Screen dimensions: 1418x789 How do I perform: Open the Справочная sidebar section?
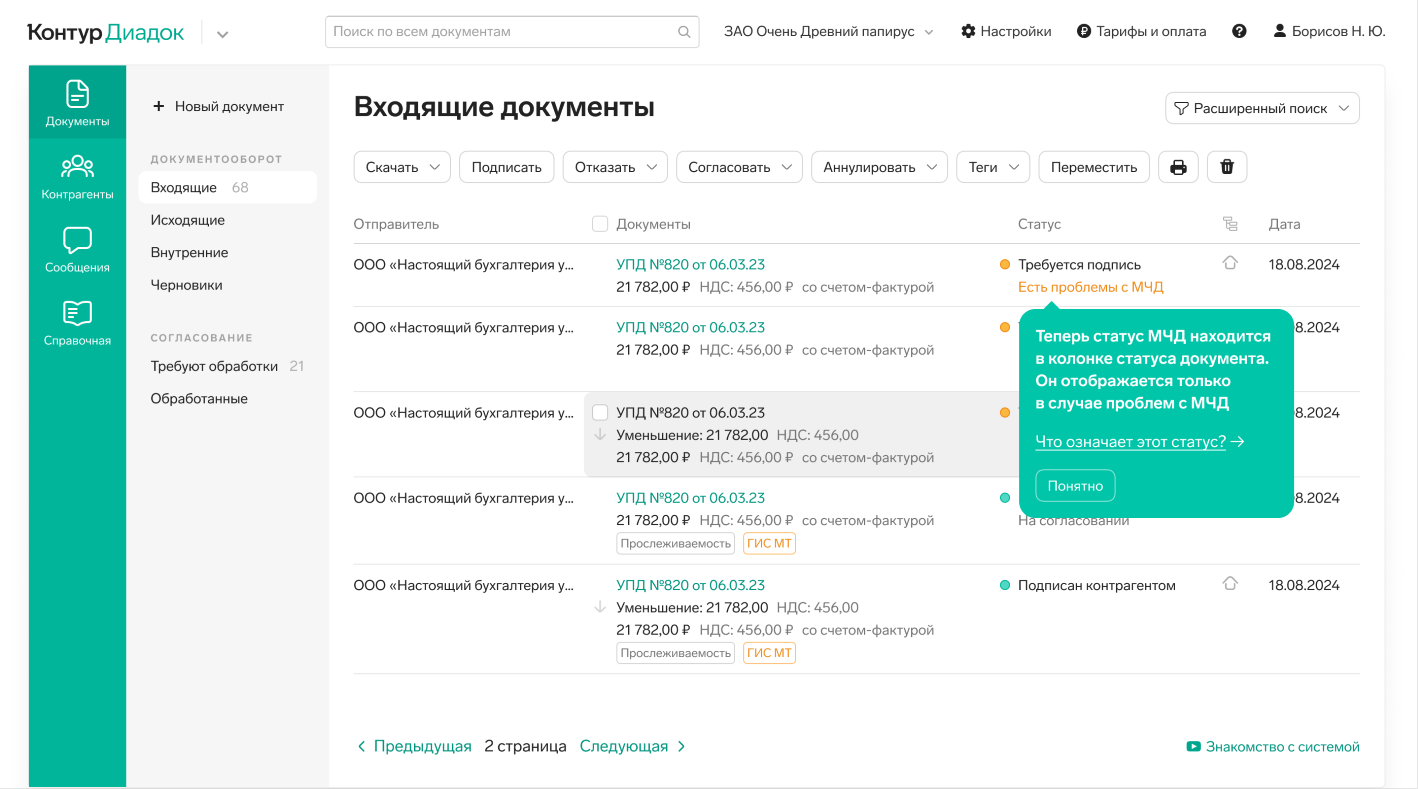pyautogui.click(x=77, y=323)
